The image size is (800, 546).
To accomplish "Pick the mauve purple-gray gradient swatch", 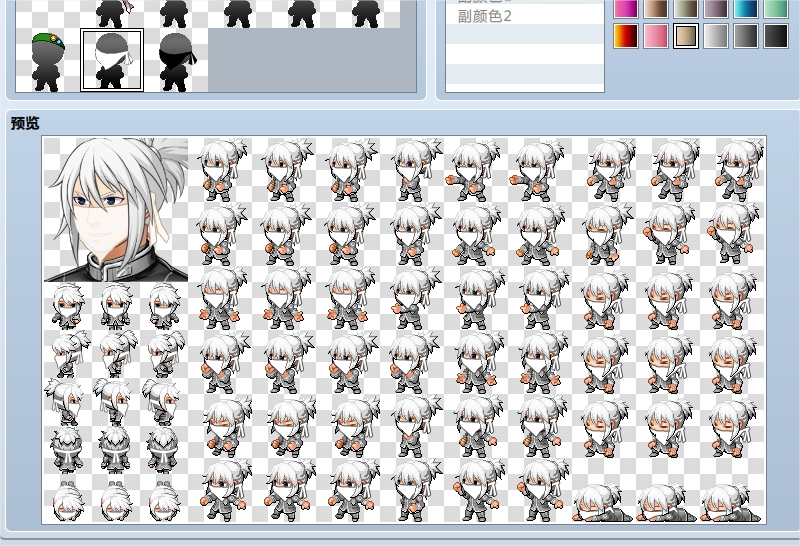I will (716, 8).
